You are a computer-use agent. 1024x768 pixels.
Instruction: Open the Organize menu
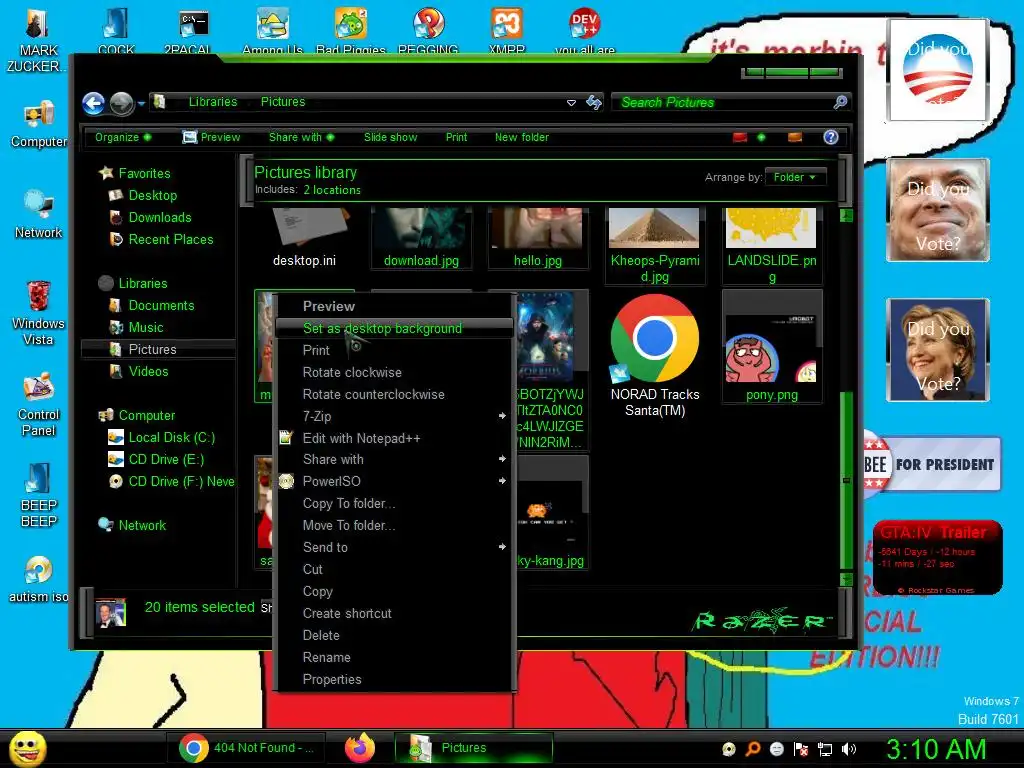coord(123,137)
